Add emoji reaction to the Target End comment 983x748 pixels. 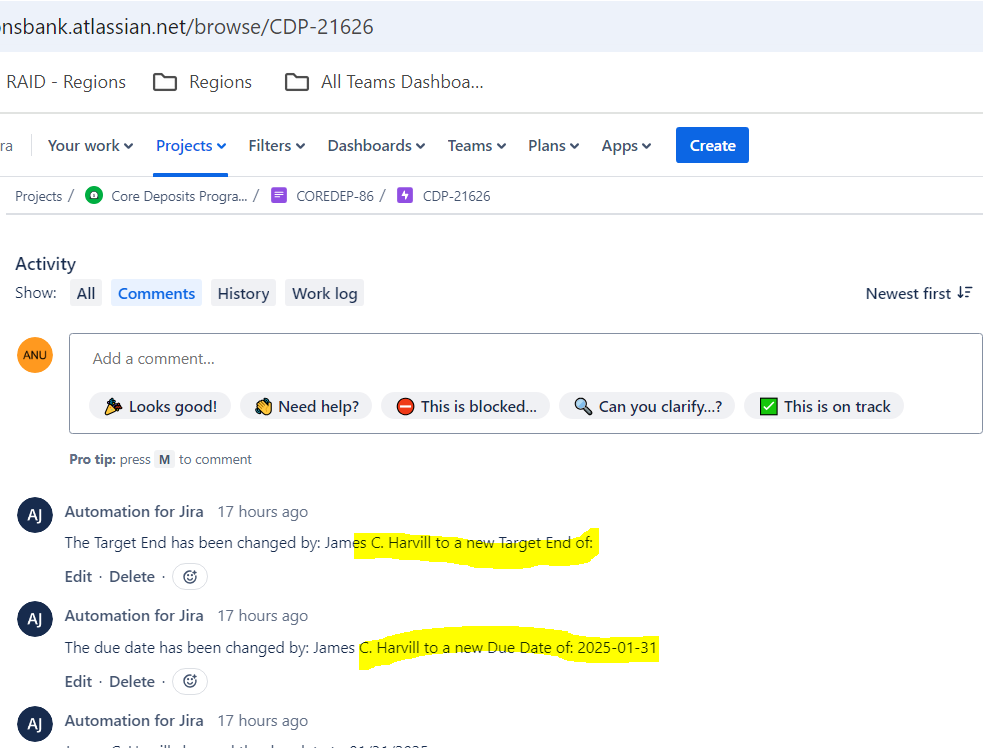click(189, 576)
